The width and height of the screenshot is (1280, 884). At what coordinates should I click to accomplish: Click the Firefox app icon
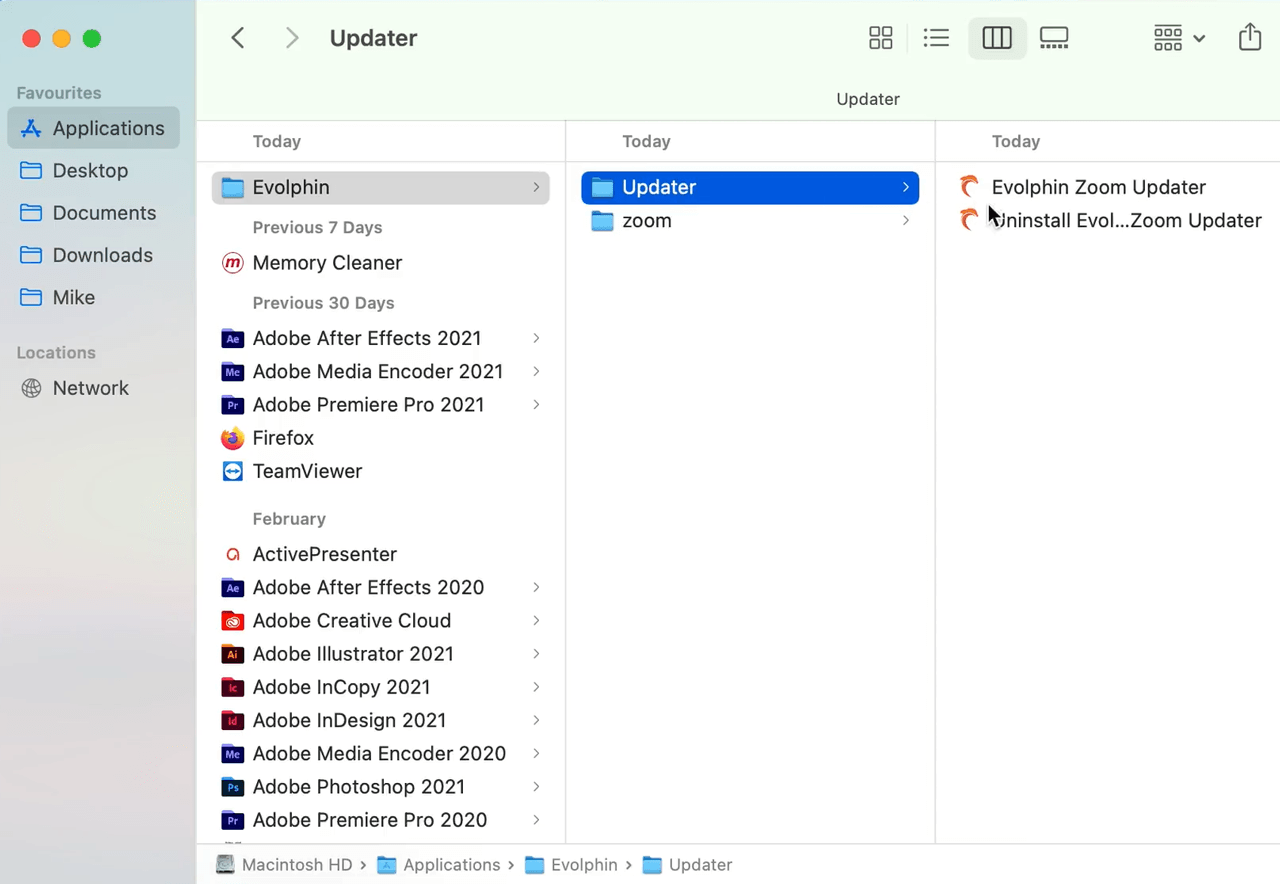pyautogui.click(x=232, y=438)
